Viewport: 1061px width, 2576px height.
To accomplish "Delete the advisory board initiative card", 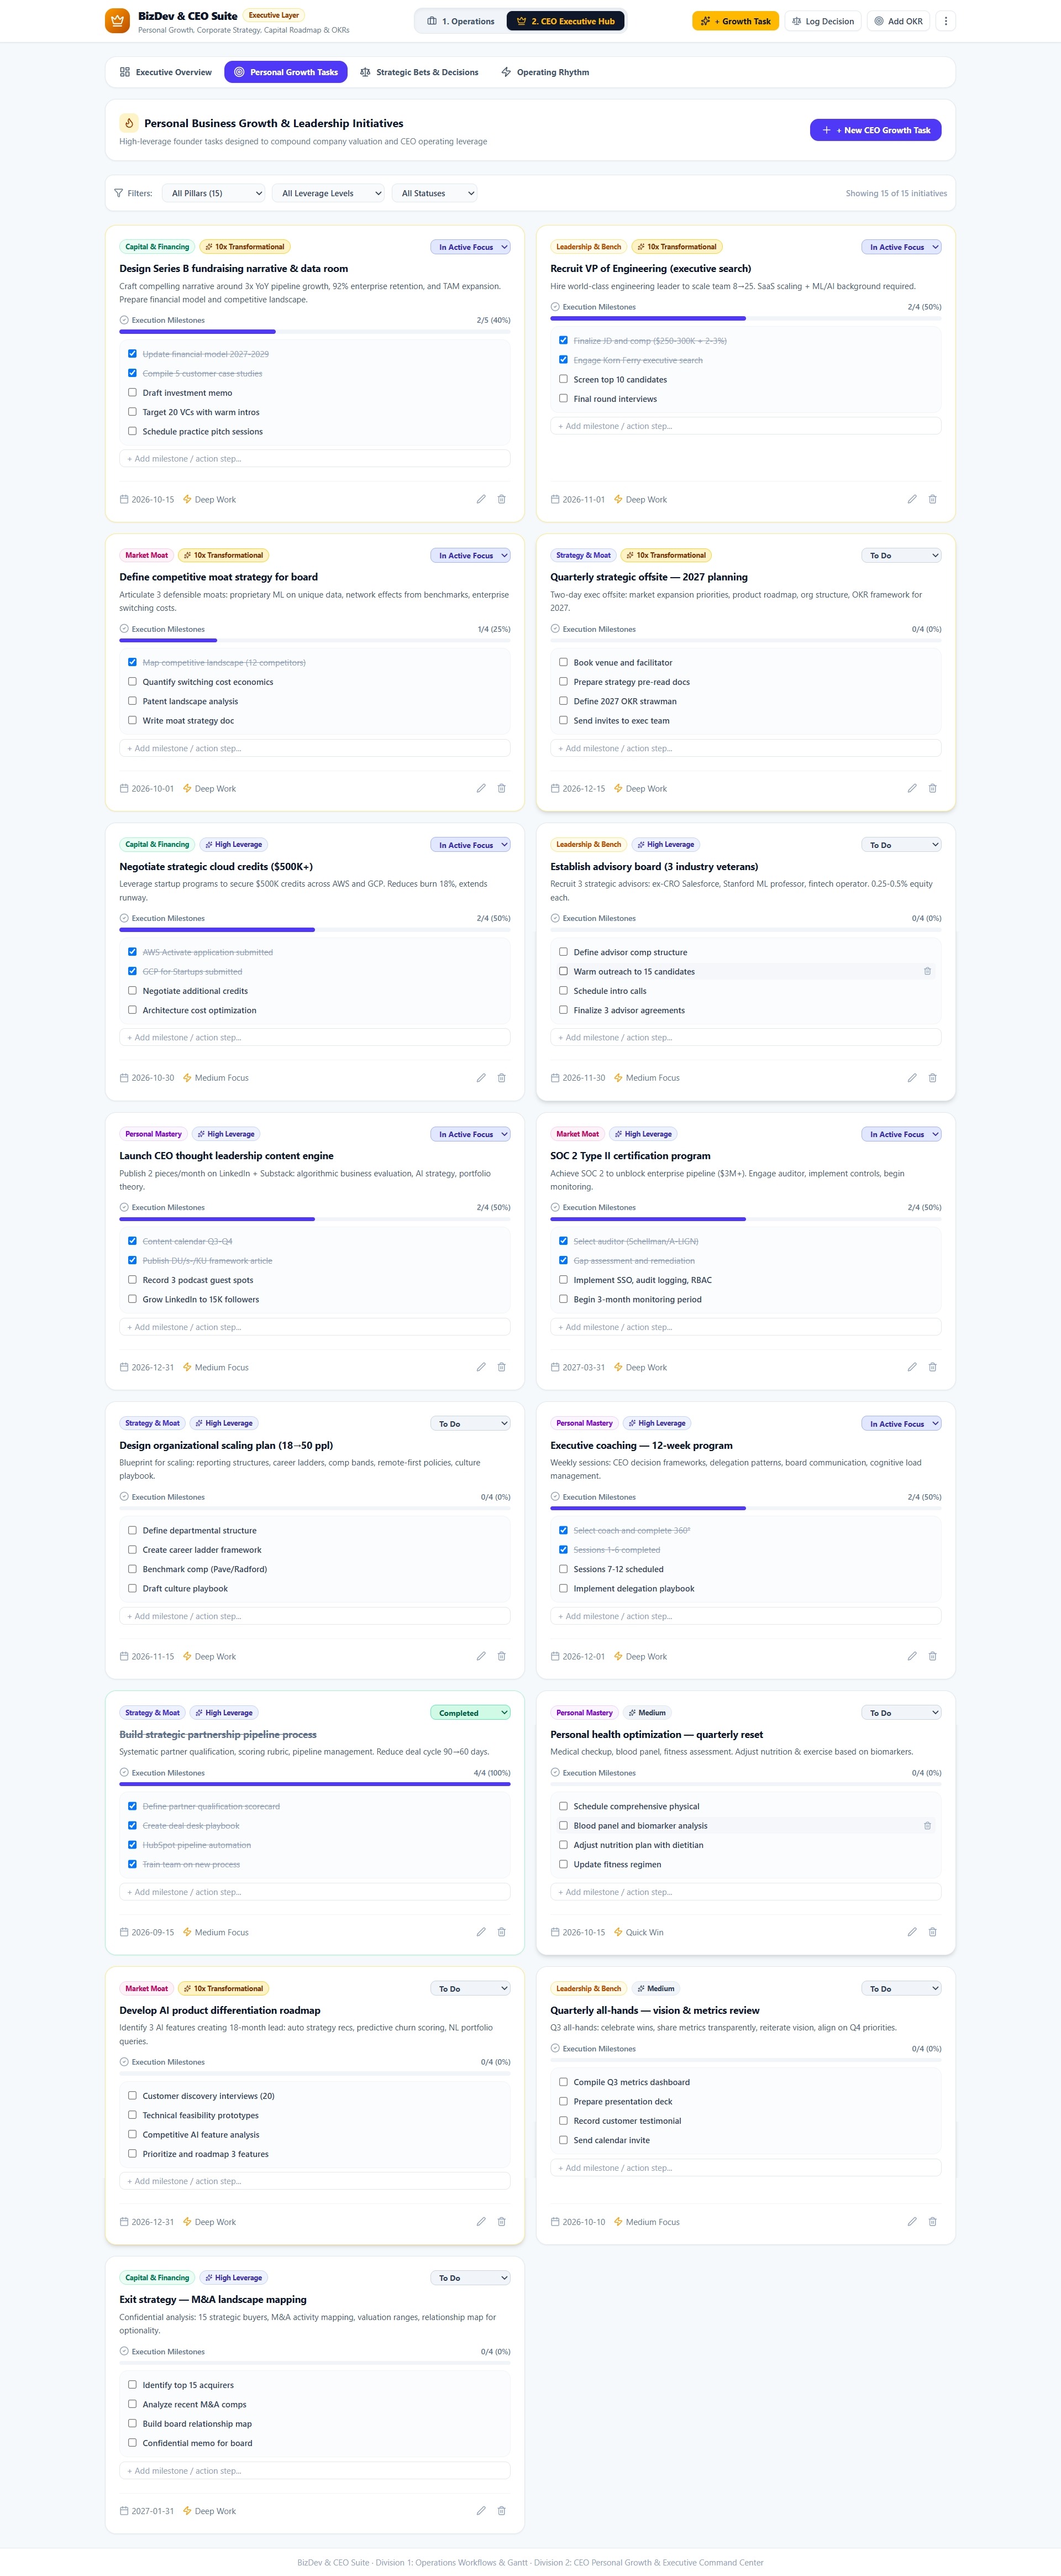I will [x=932, y=1078].
